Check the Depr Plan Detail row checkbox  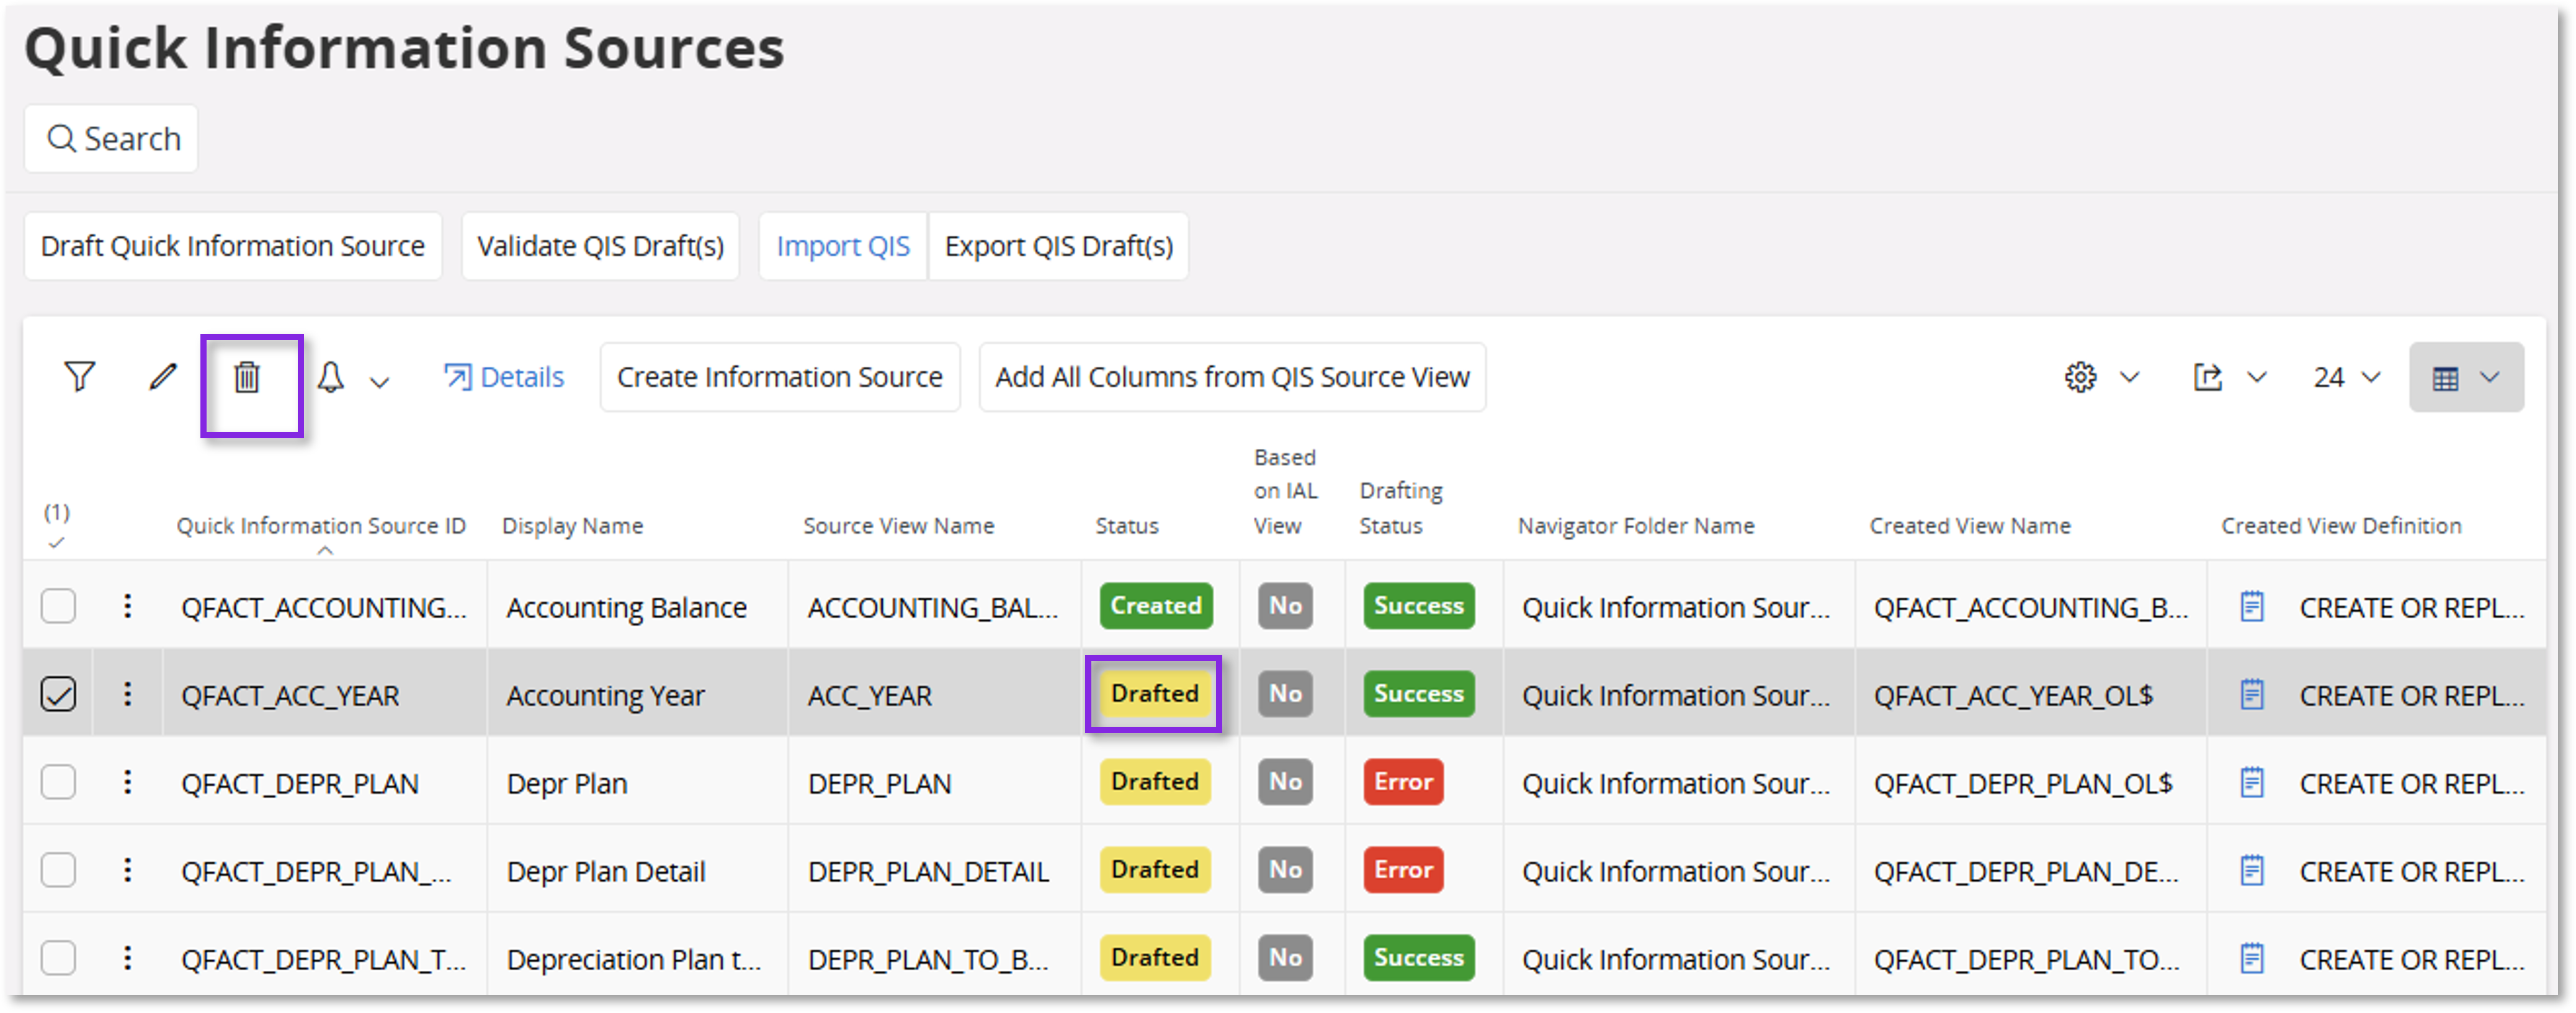click(58, 870)
